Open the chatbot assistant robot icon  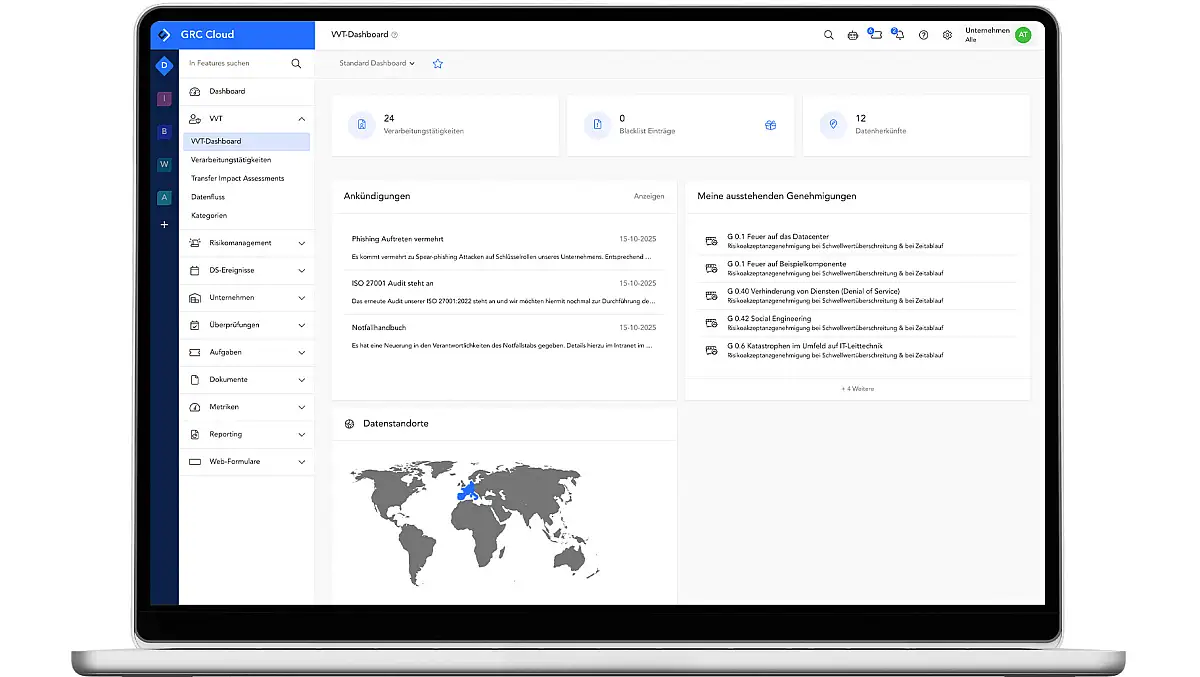[x=852, y=35]
